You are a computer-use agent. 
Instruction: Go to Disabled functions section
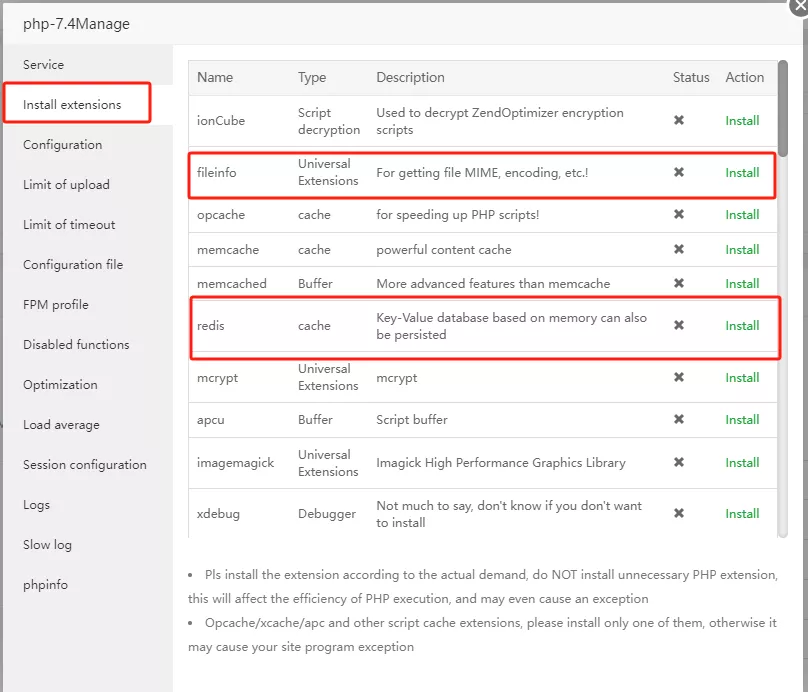point(76,345)
